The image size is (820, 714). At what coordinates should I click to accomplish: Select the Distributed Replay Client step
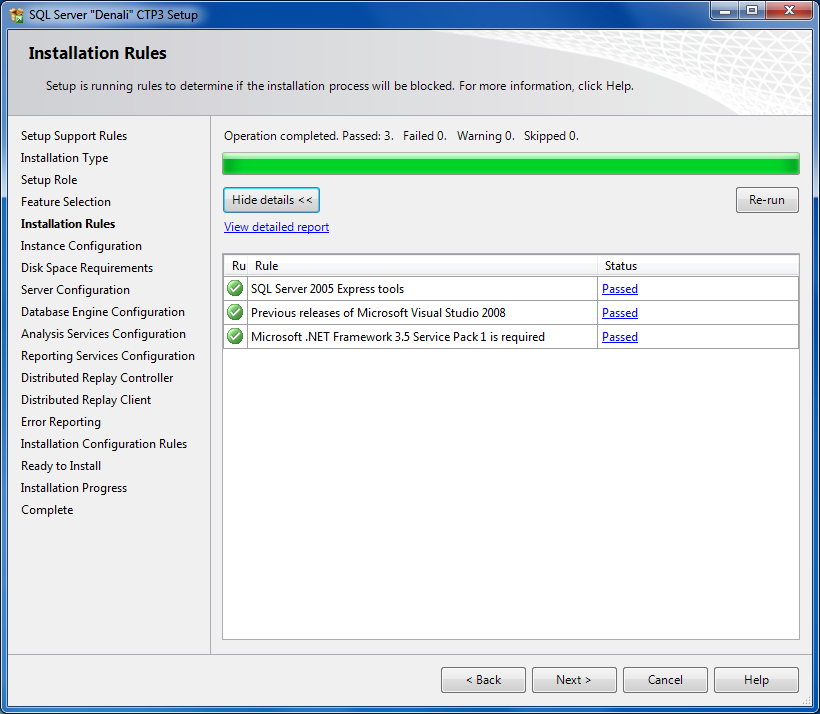tap(86, 400)
